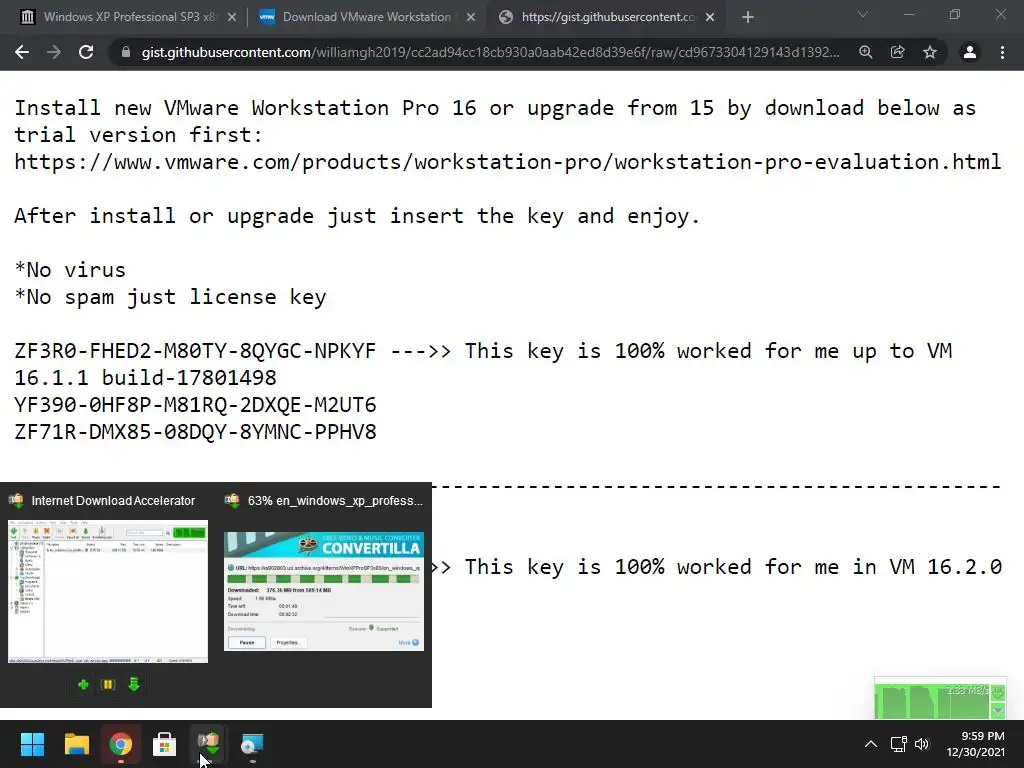The image size is (1024, 768).
Task: Open Chrome's three-dot menu
Action: [1002, 52]
